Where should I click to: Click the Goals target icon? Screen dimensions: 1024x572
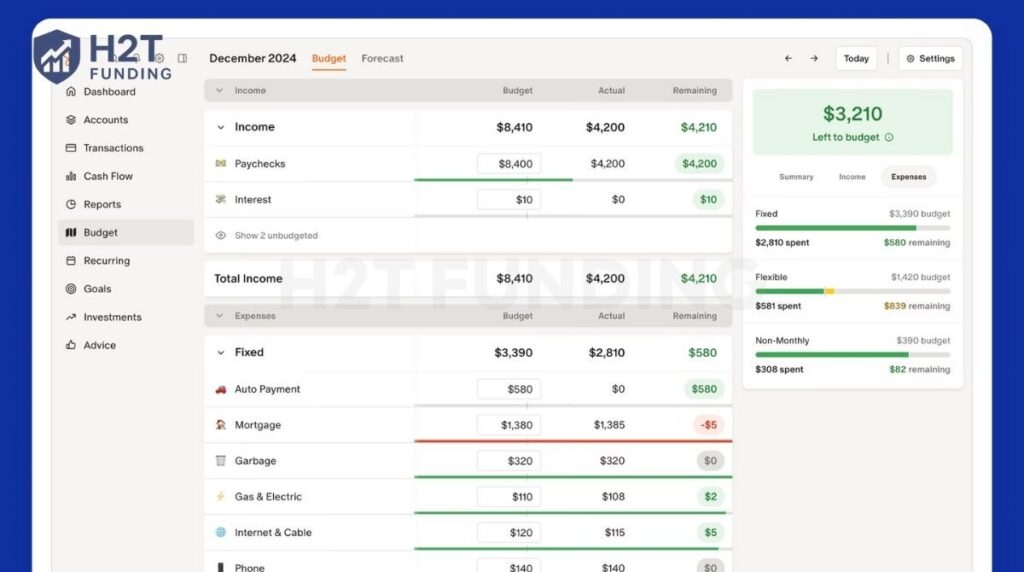tap(71, 289)
